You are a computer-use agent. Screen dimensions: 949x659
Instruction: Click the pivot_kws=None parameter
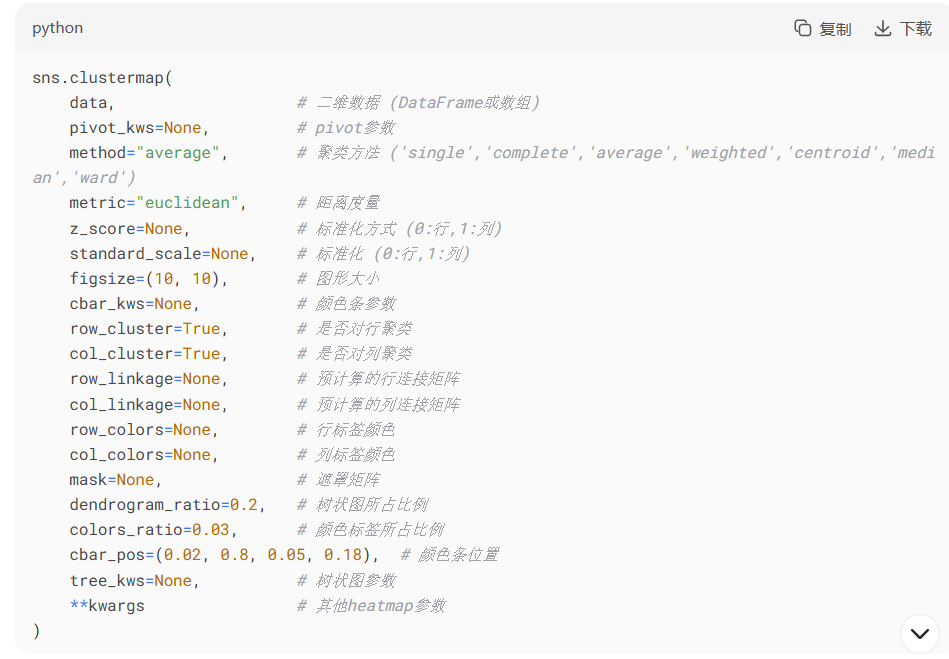(x=136, y=128)
